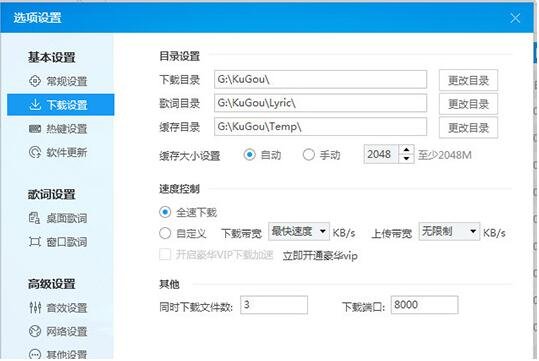Click the 下载设置 download arrow icon
Screen dimensions: 539x361
35,105
